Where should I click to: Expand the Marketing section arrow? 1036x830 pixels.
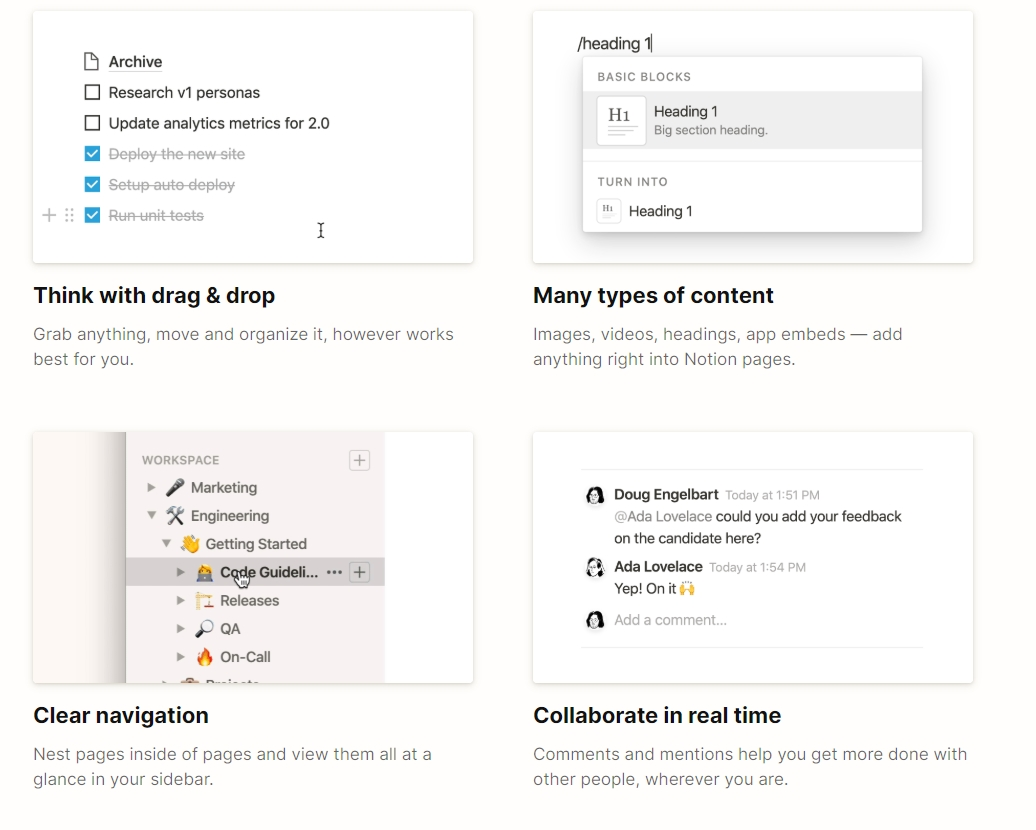click(x=152, y=489)
